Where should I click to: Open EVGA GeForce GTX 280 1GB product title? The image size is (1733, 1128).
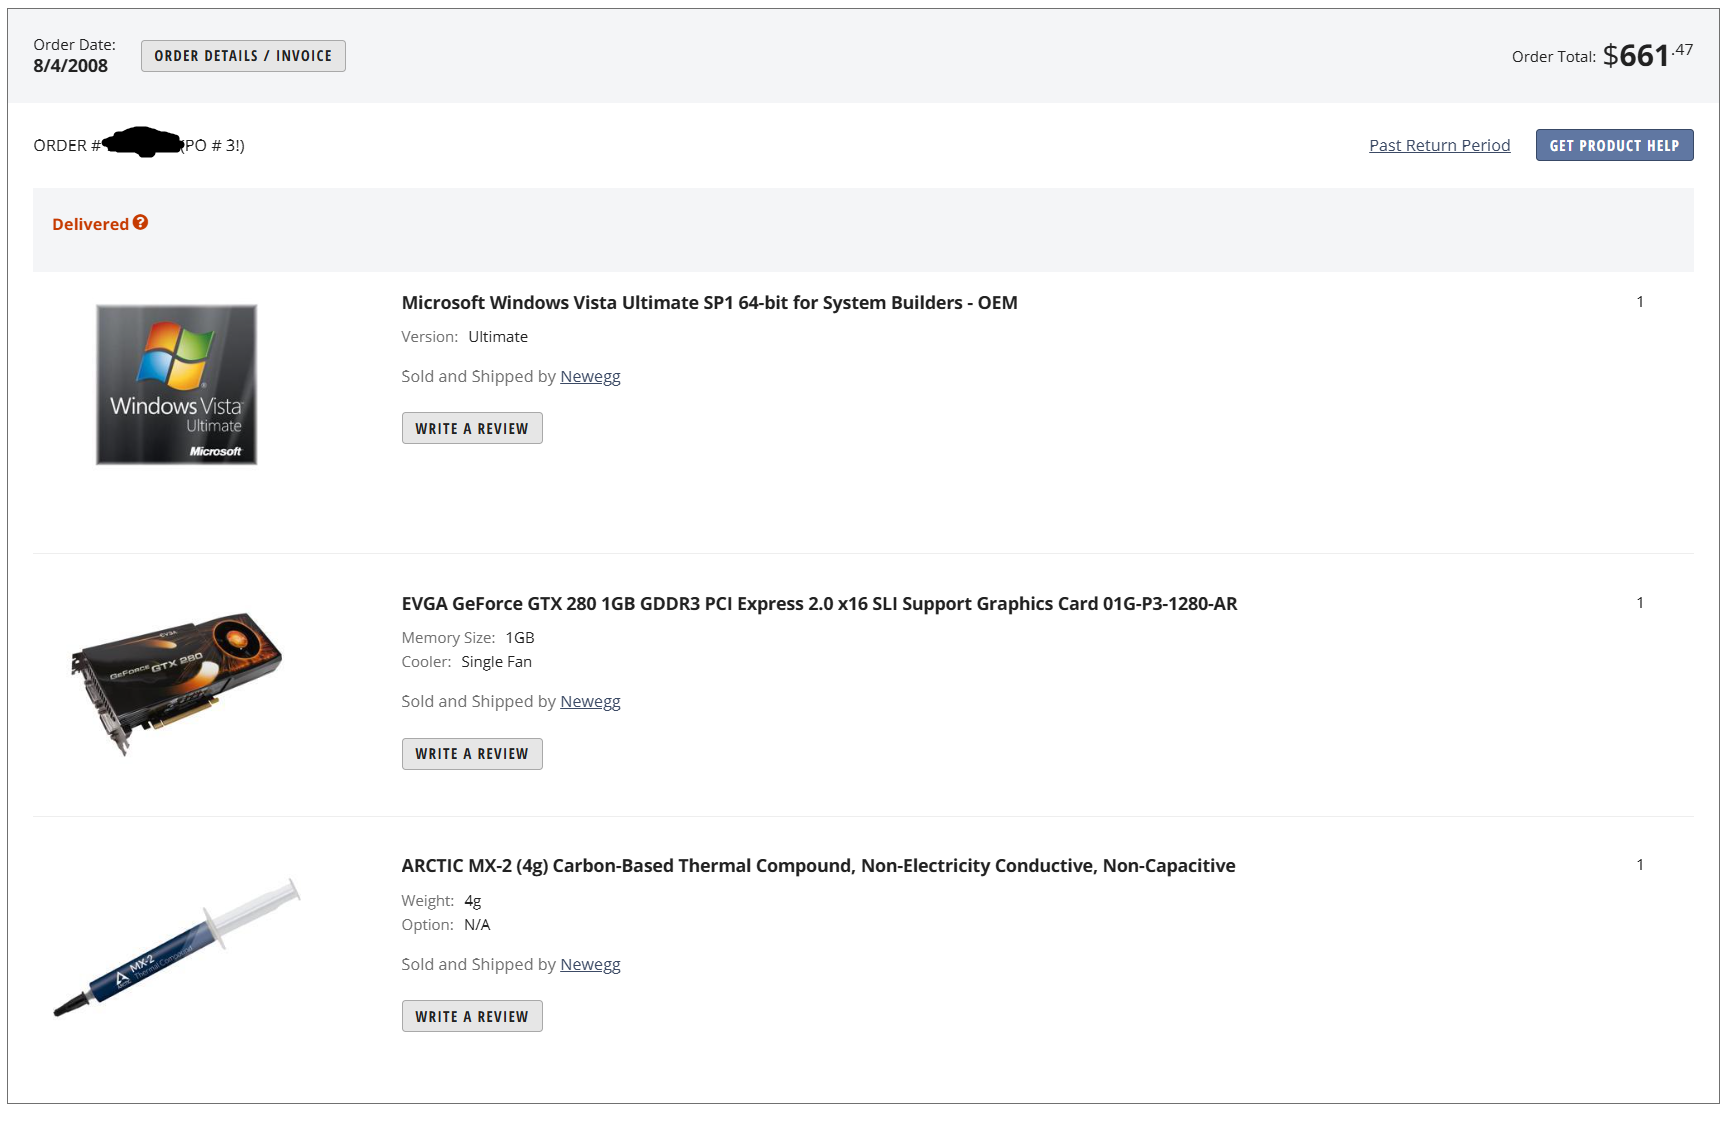coord(819,604)
